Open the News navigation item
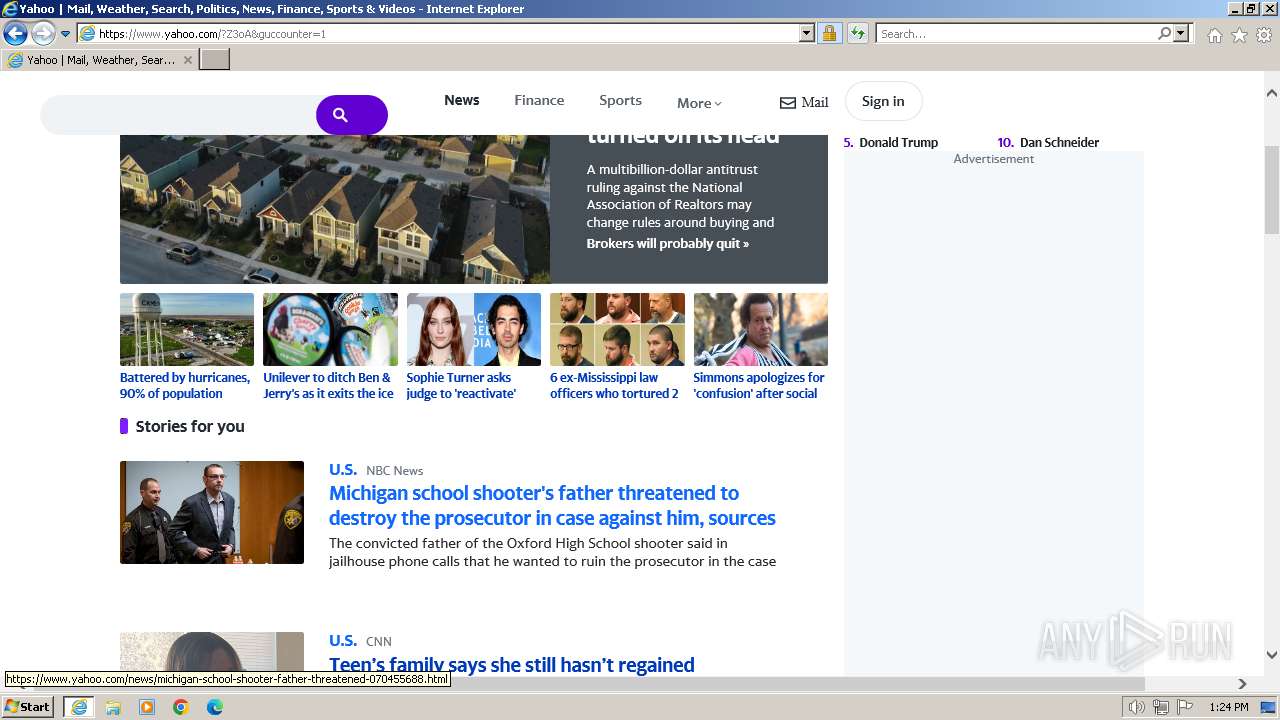This screenshot has height=720, width=1280. pyautogui.click(x=462, y=100)
